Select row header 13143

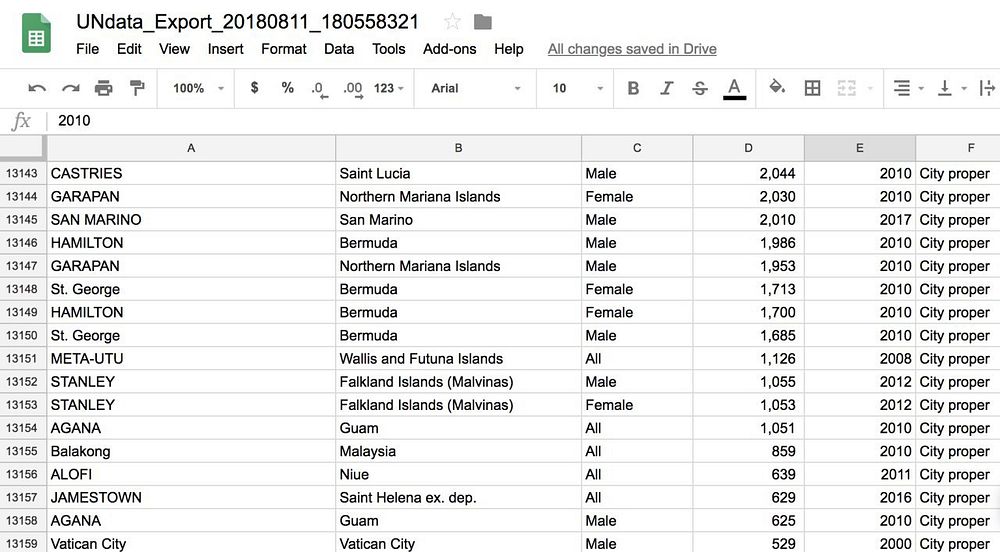[x=22, y=173]
